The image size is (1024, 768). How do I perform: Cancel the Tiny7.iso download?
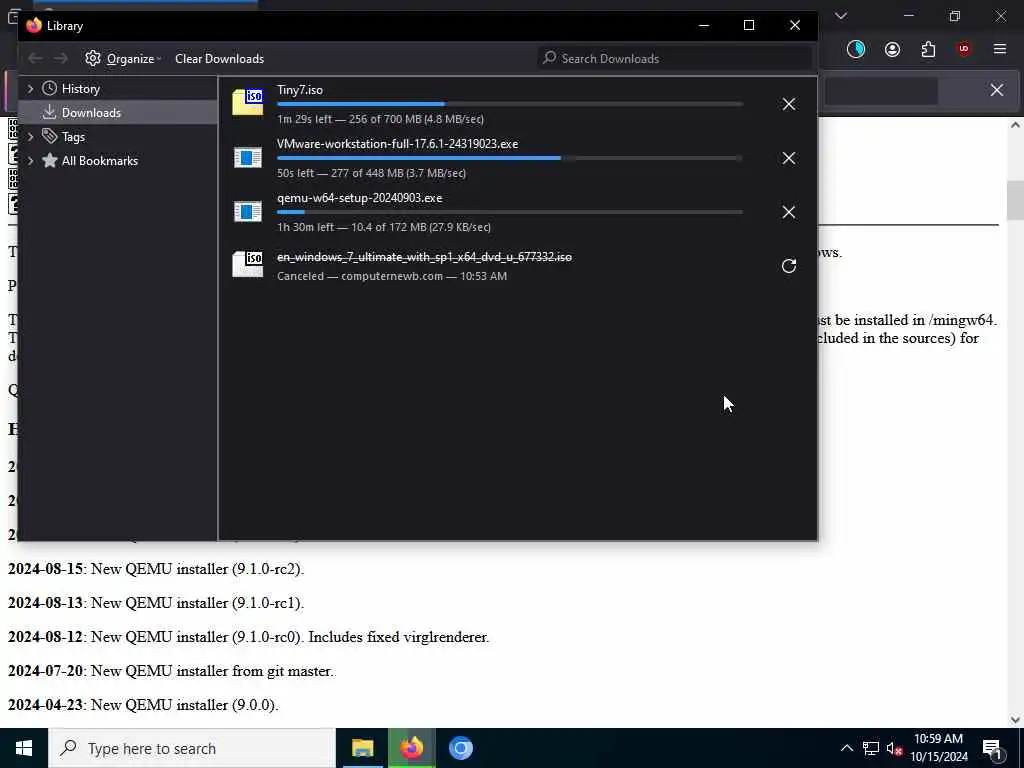click(x=788, y=104)
